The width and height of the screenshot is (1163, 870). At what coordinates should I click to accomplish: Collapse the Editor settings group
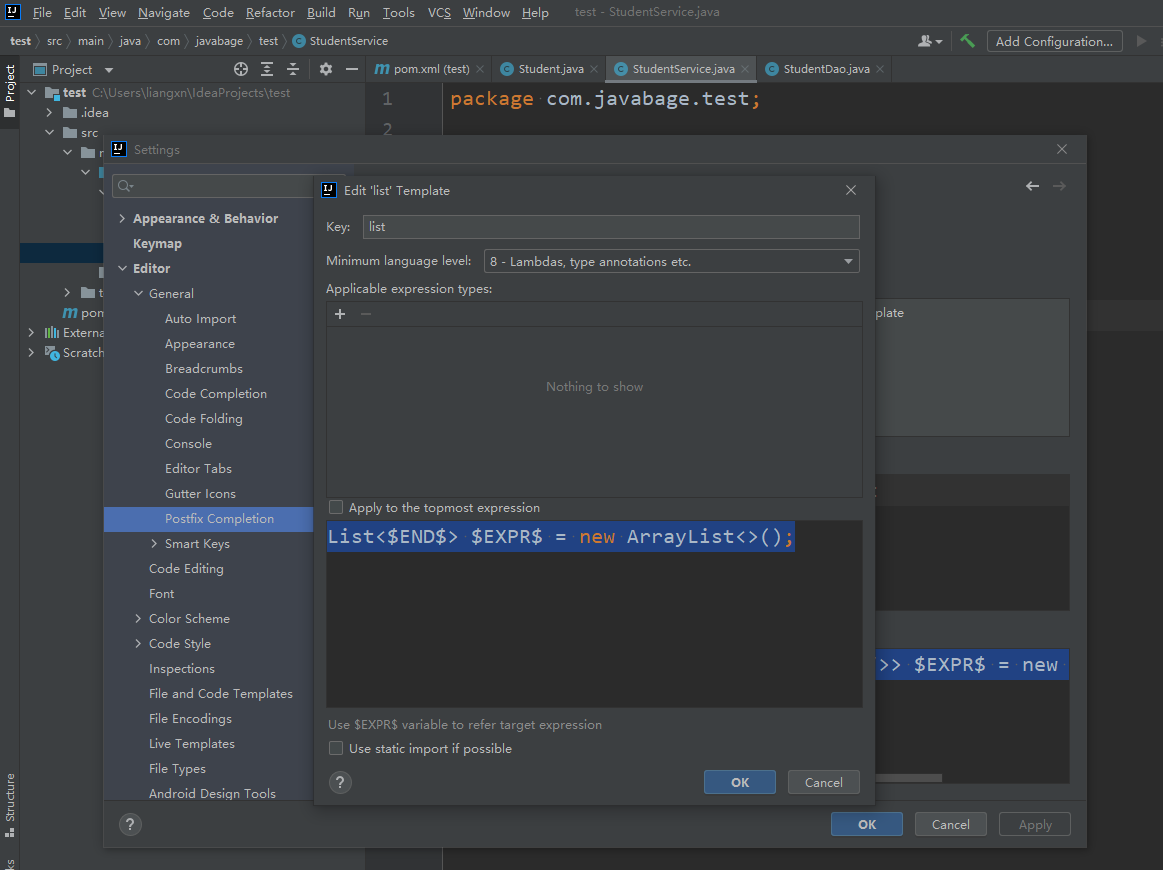(x=122, y=268)
